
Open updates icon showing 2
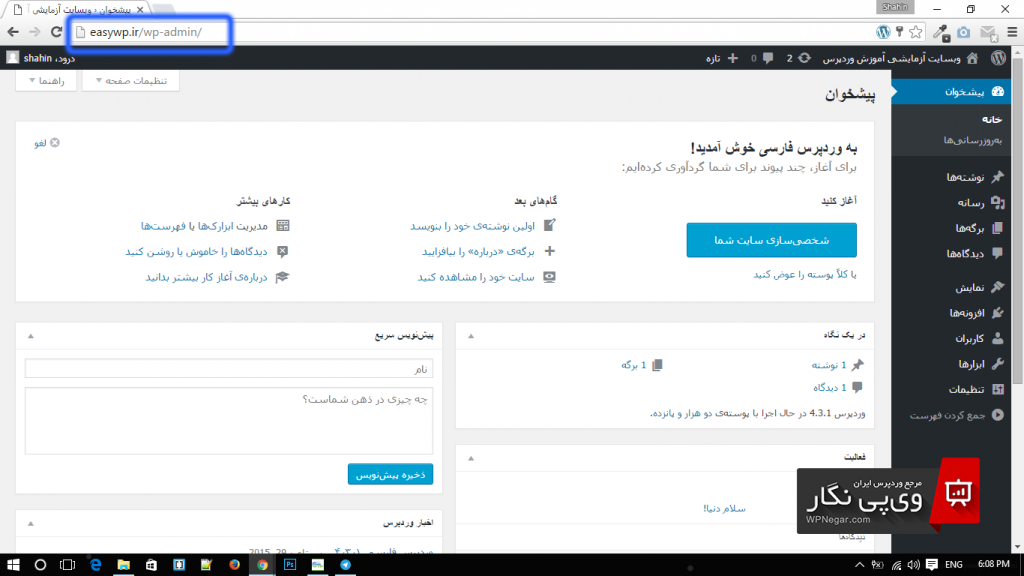coord(805,57)
